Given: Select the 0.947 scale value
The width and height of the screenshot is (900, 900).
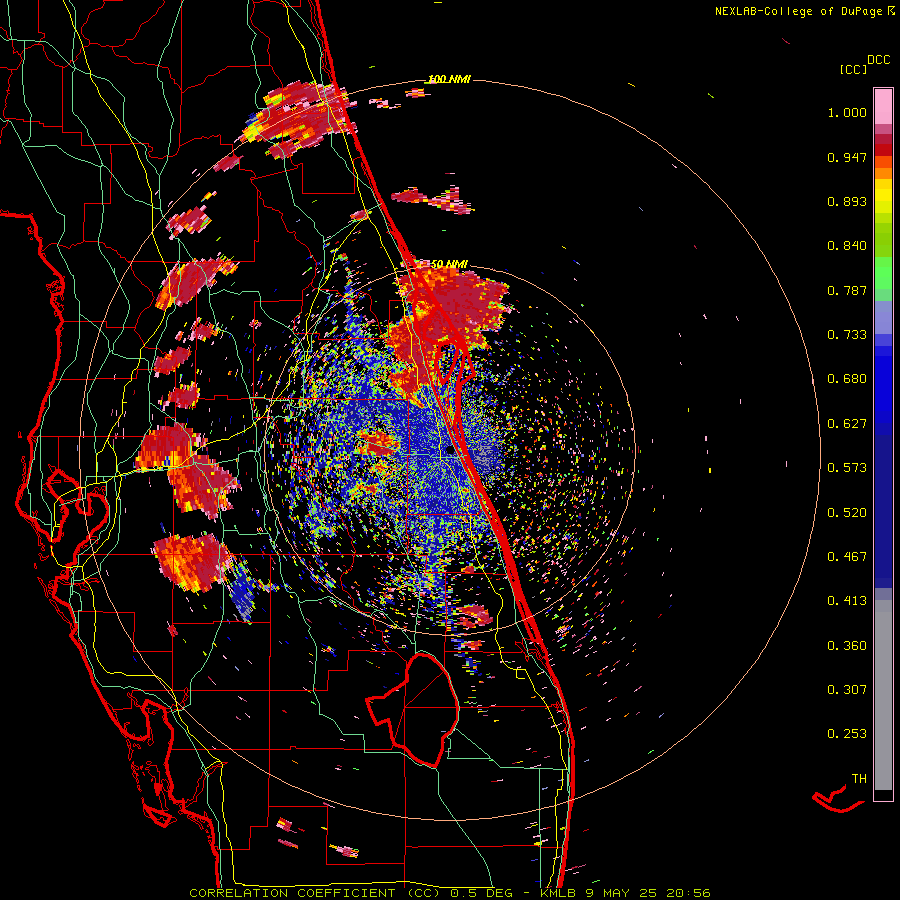Looking at the screenshot, I should [847, 157].
